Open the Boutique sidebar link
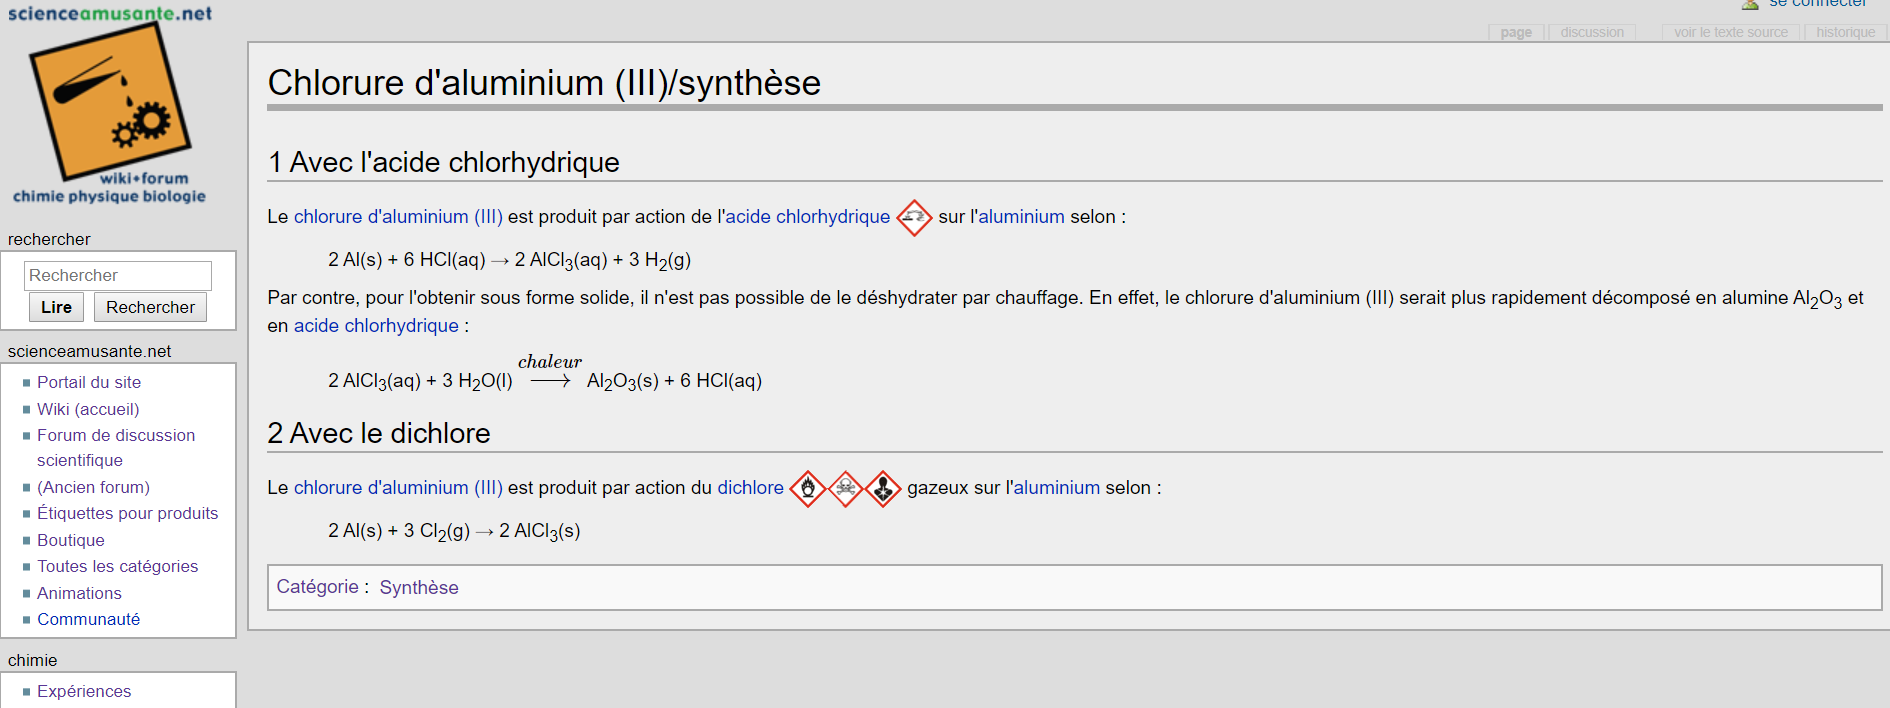The width and height of the screenshot is (1890, 708). coord(71,540)
